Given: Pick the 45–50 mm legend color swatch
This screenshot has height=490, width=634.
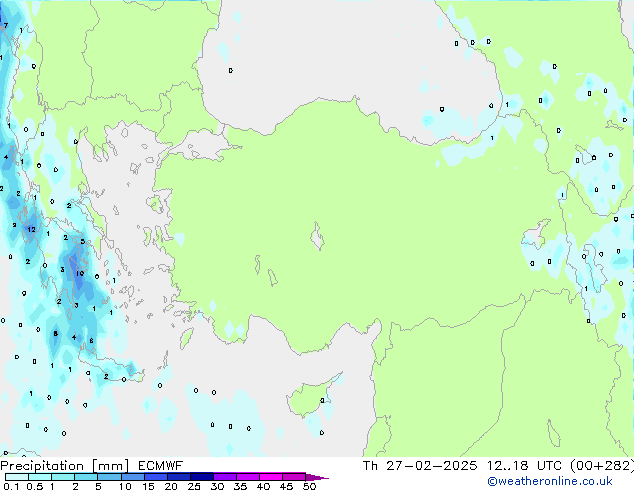Looking at the screenshot, I should tap(294, 477).
